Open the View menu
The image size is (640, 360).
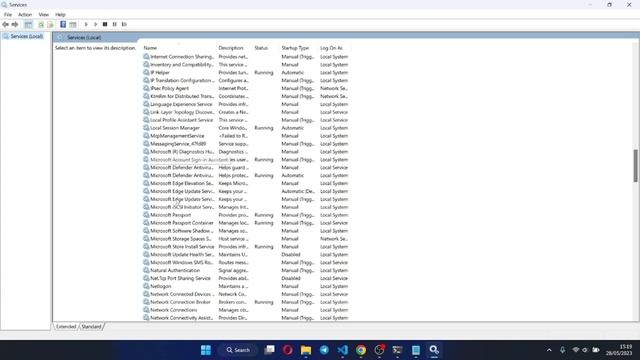click(x=44, y=15)
